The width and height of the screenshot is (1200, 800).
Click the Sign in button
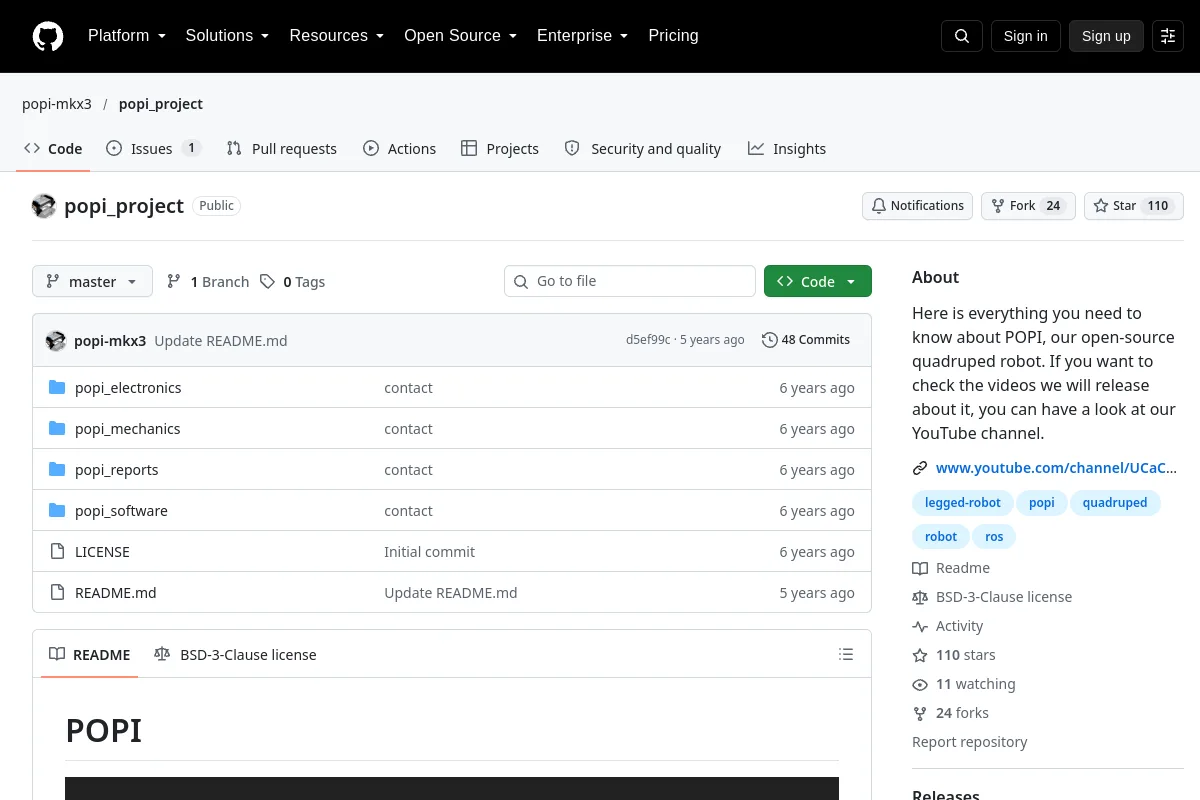pyautogui.click(x=1025, y=36)
